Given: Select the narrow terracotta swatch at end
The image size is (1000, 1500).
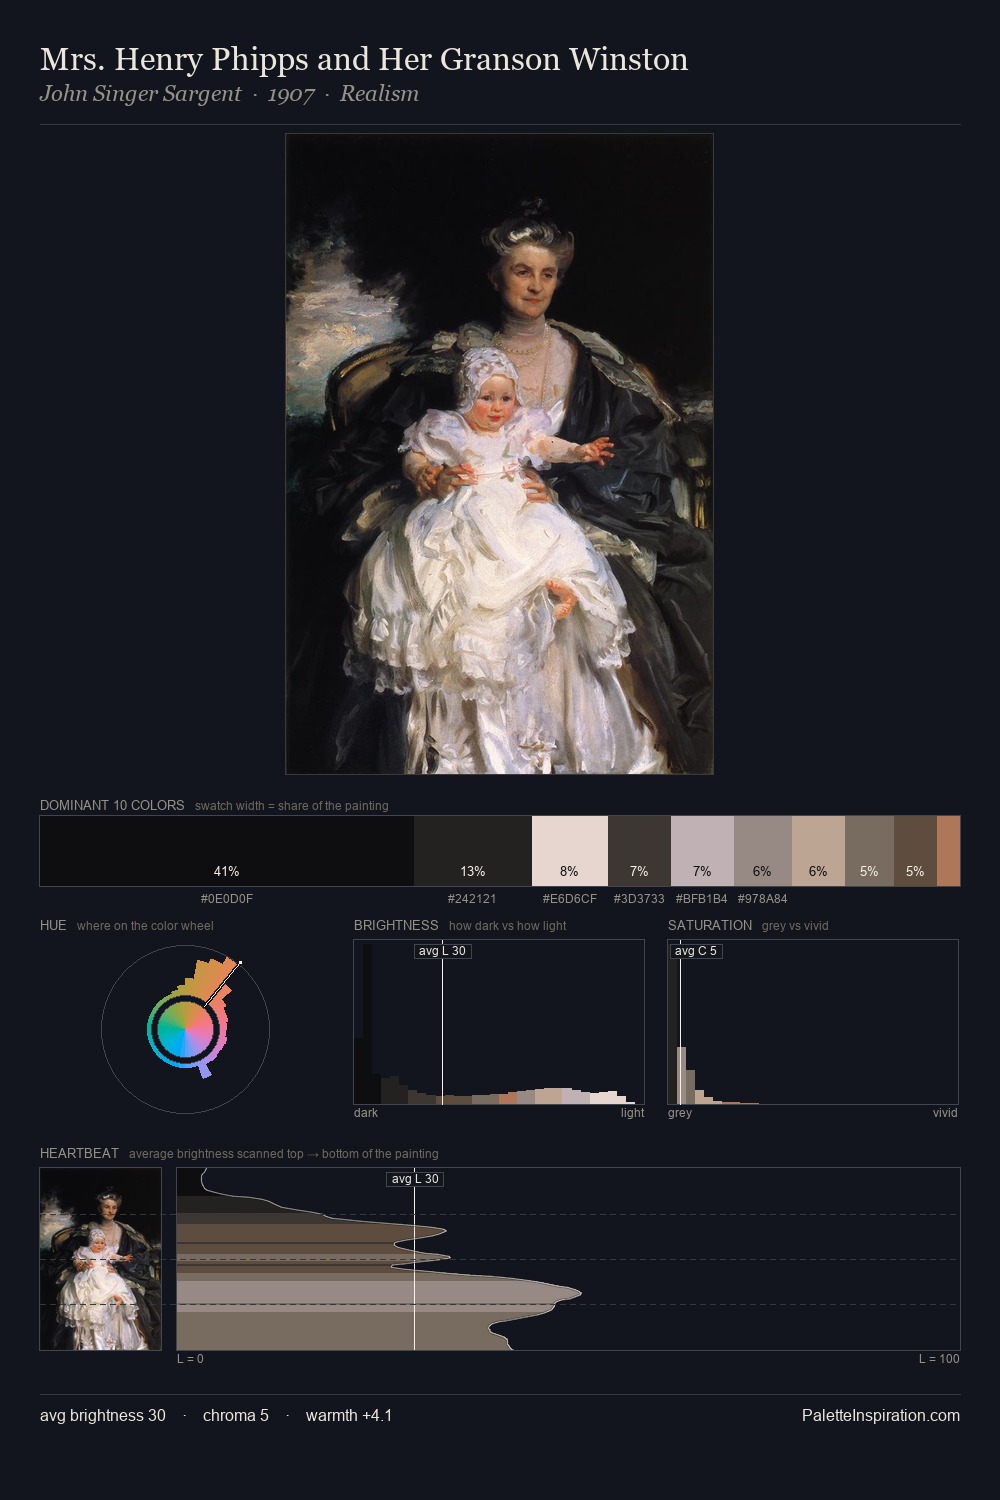Looking at the screenshot, I should [948, 851].
